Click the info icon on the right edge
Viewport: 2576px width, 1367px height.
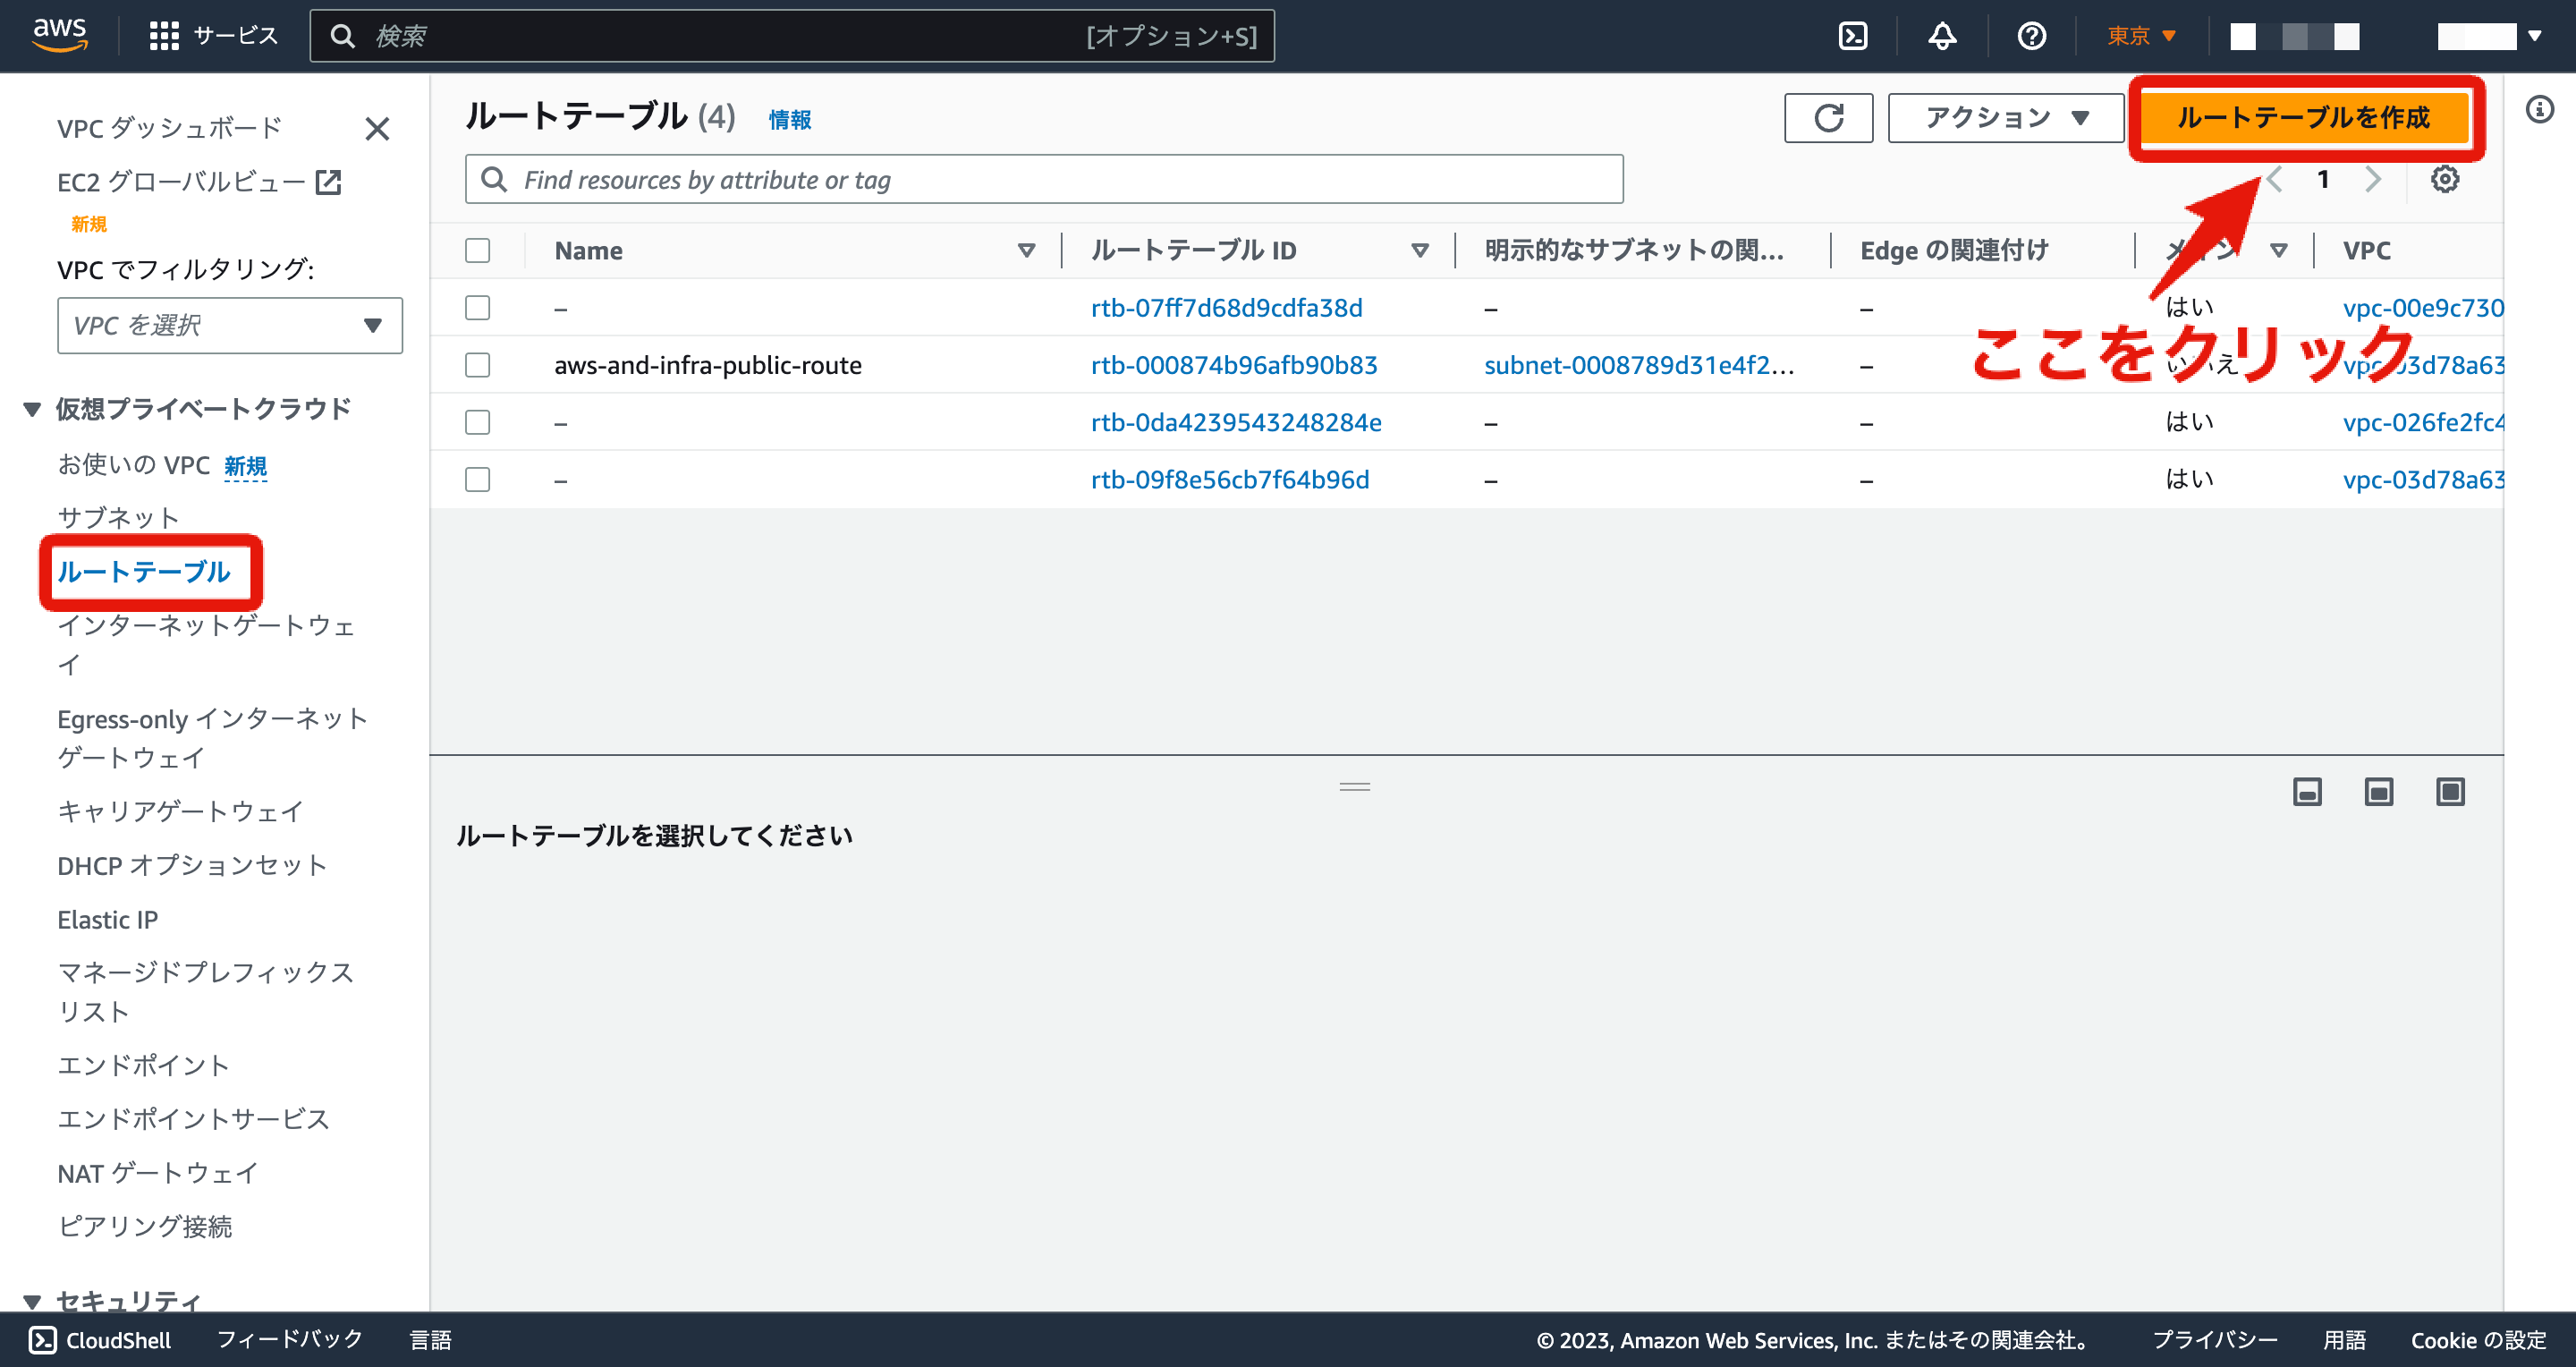point(2541,110)
